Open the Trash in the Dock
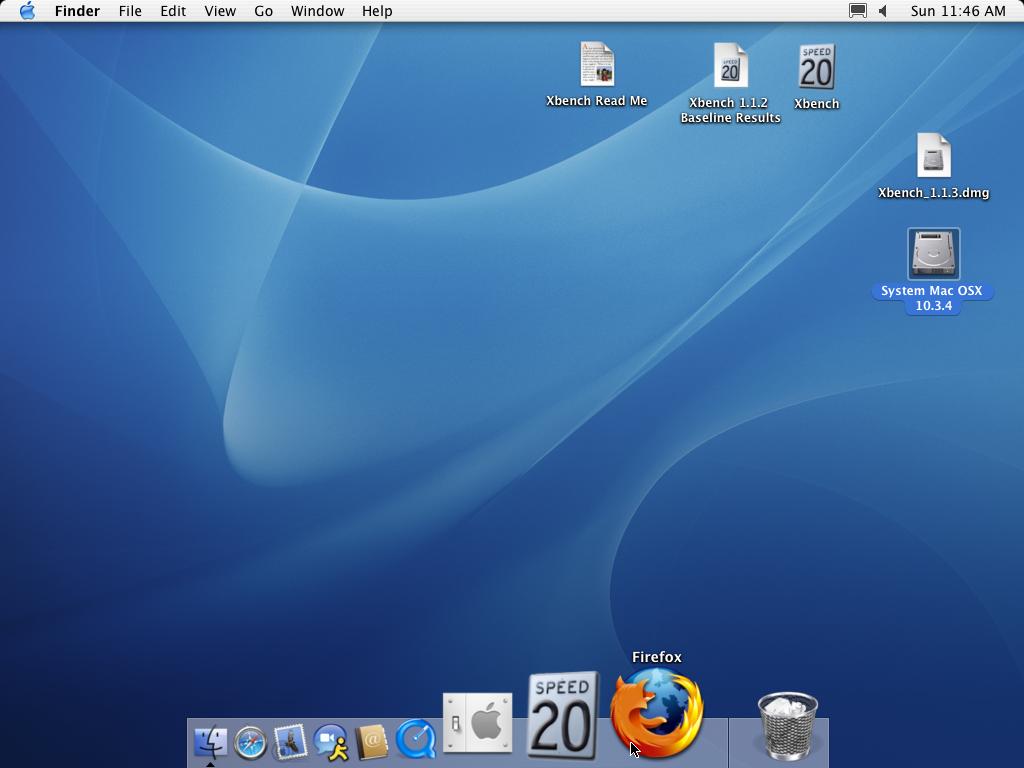 [x=788, y=726]
